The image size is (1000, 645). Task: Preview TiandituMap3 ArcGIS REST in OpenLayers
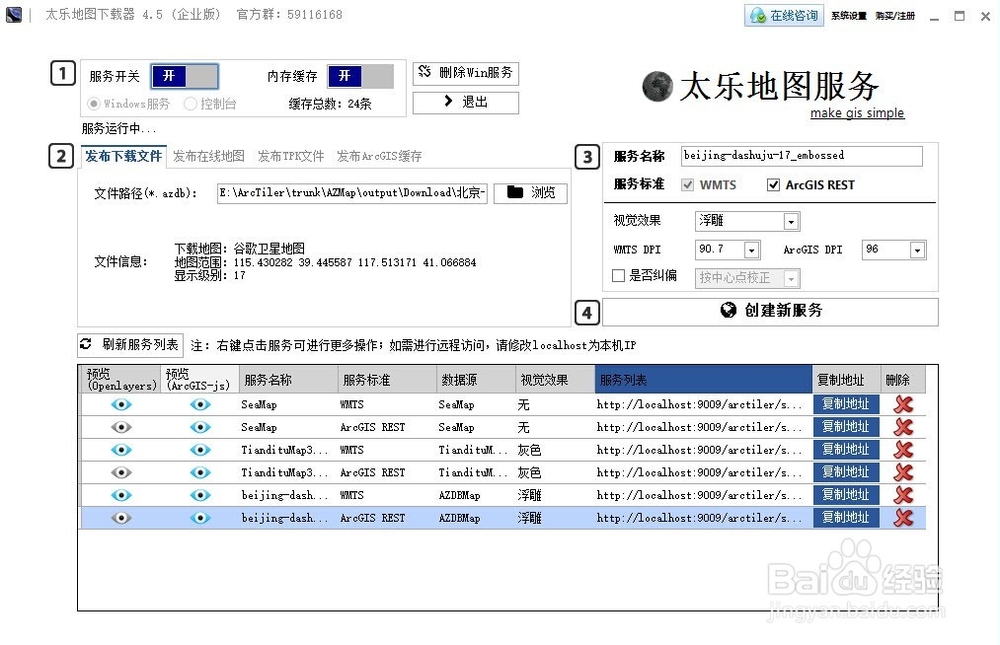coord(121,473)
